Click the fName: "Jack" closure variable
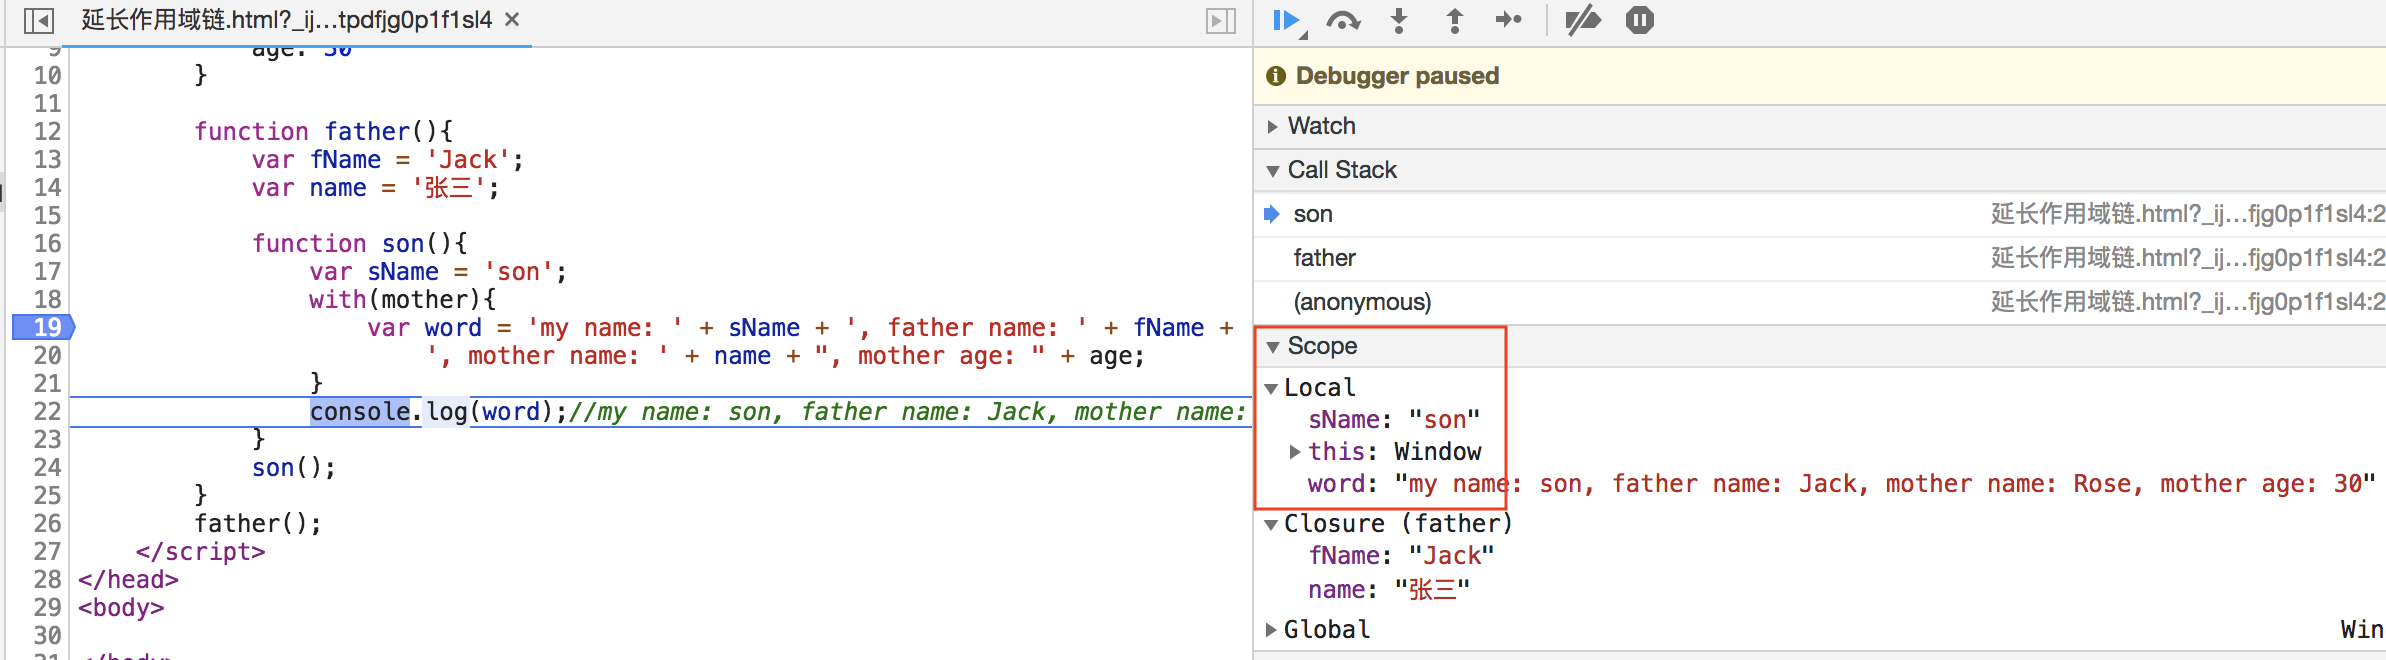Screen dimensions: 2386x660 pos(1401,556)
